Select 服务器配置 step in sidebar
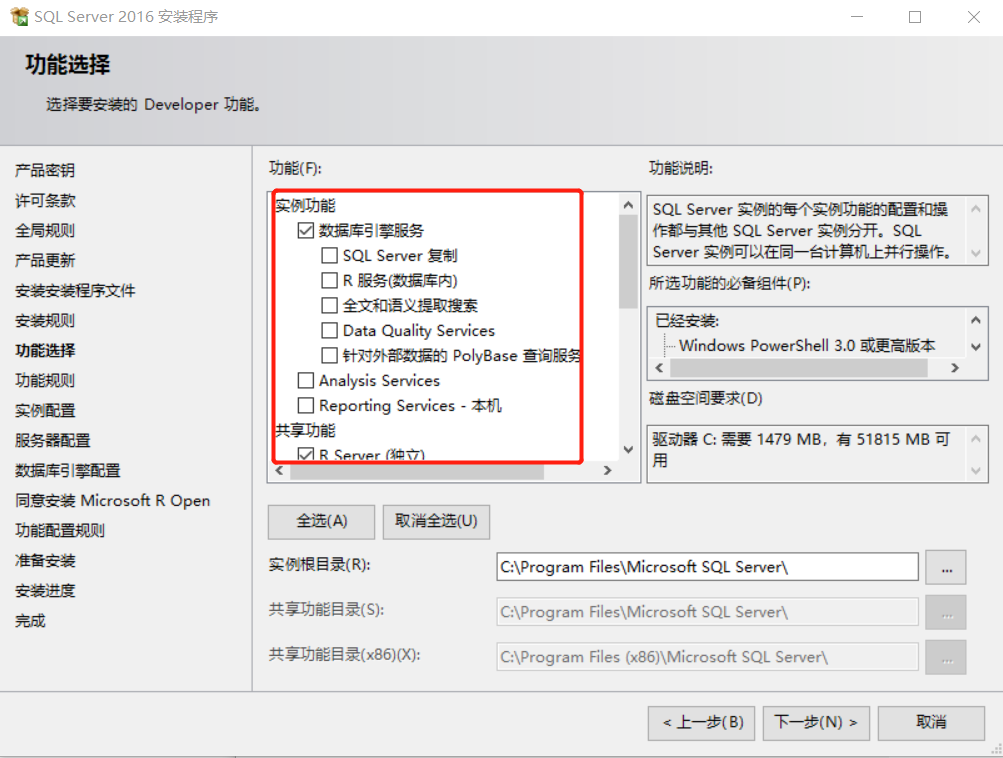1003x758 pixels. [x=52, y=441]
